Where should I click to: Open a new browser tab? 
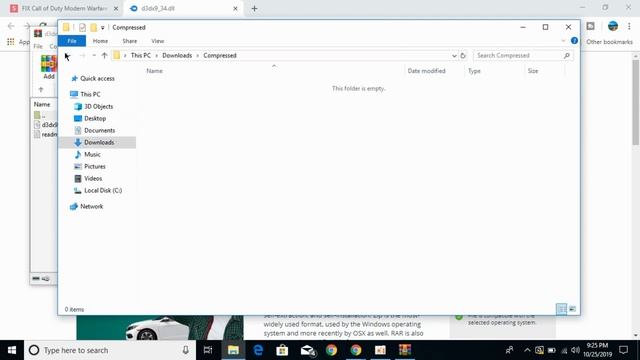tap(254, 8)
